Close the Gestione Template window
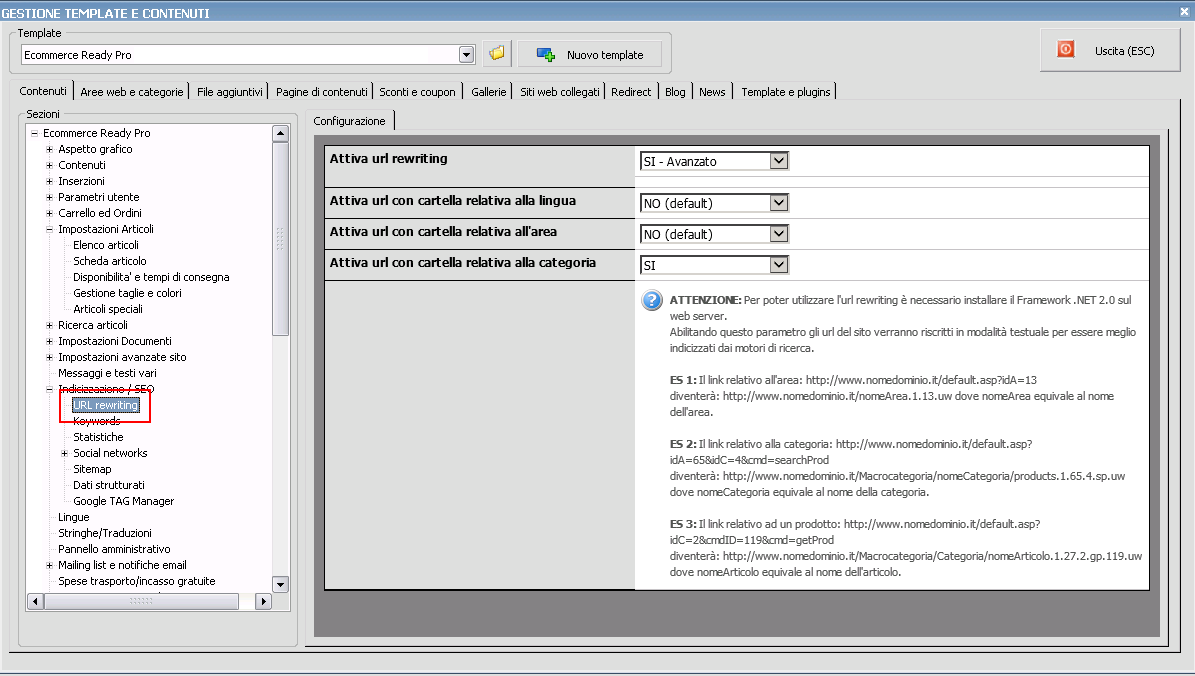This screenshot has width=1195, height=676. [1184, 12]
